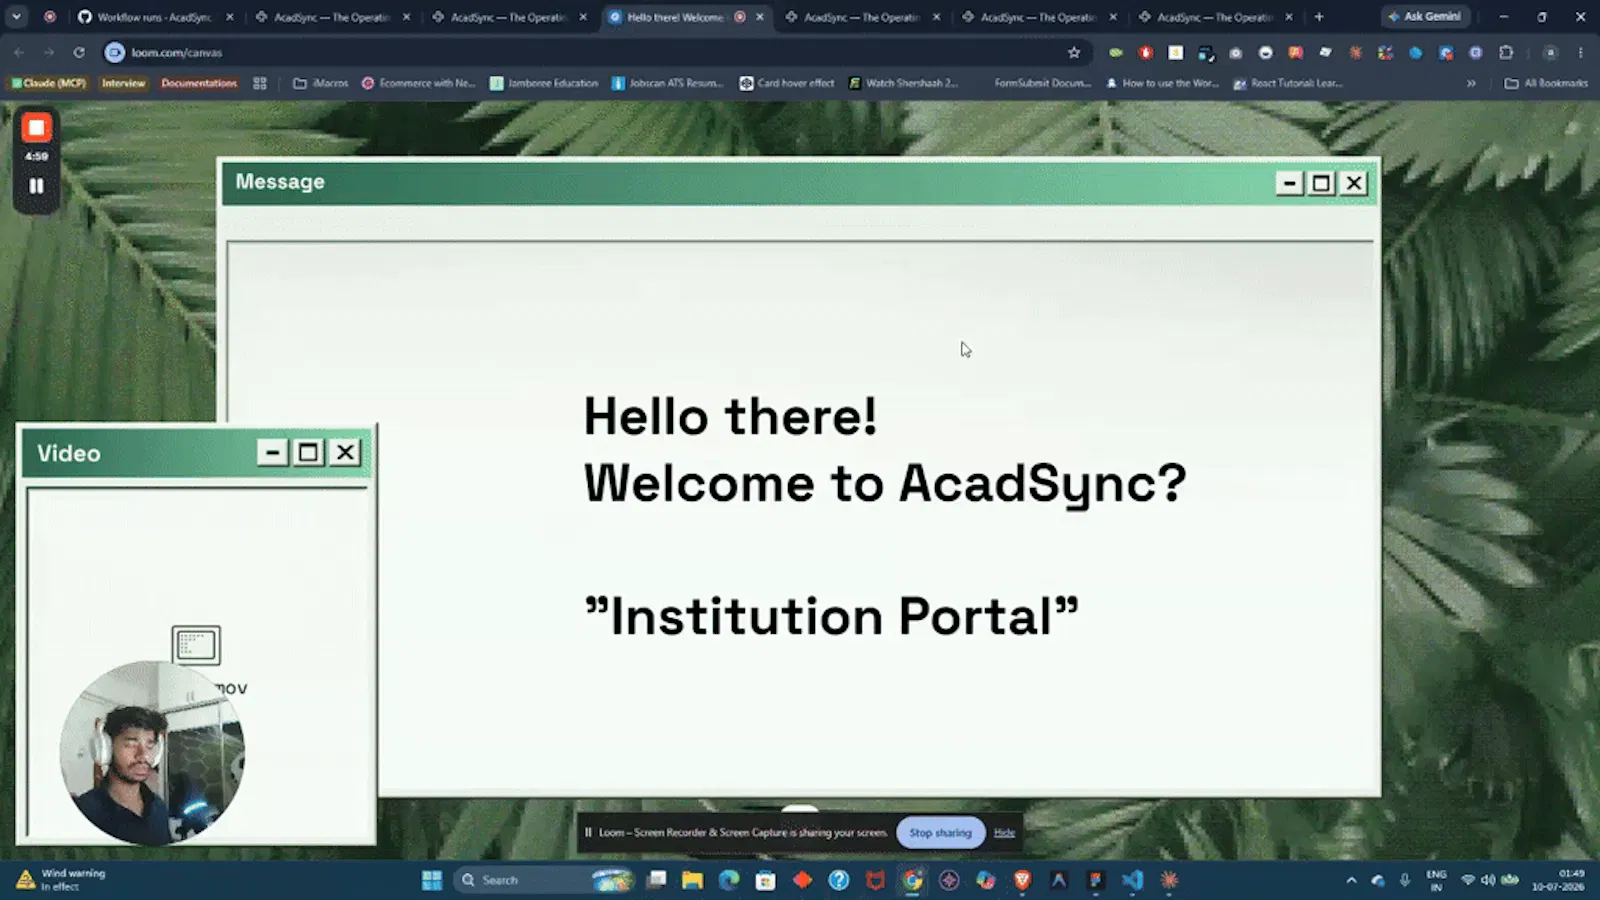Open the Extensions puzzle menu
This screenshot has height=900, width=1600.
point(1506,53)
